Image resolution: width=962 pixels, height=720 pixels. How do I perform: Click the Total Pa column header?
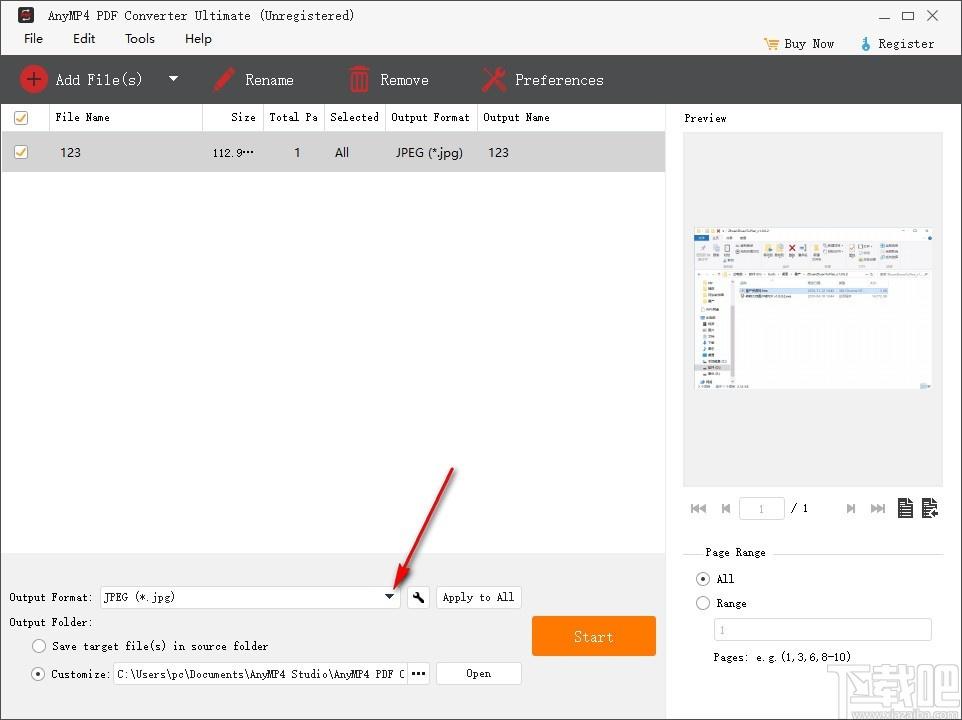tap(293, 117)
